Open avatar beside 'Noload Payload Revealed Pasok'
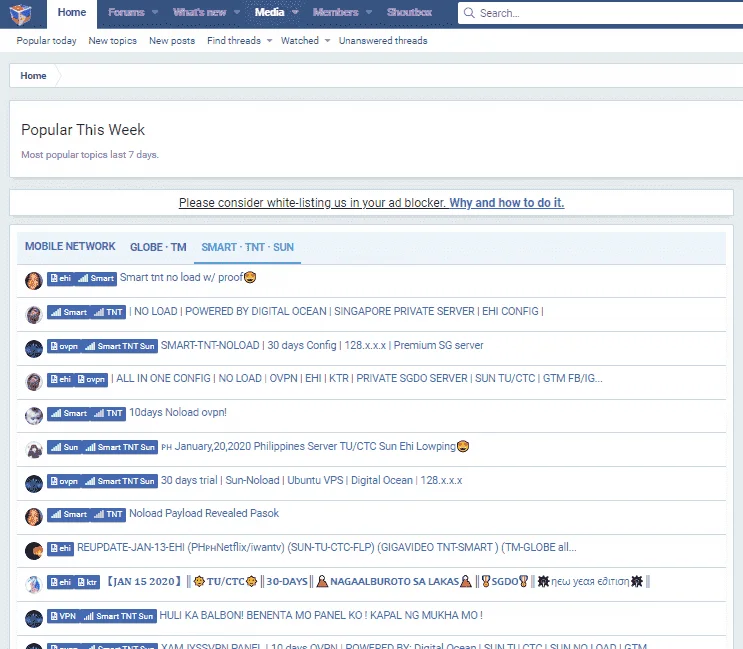 [34, 517]
